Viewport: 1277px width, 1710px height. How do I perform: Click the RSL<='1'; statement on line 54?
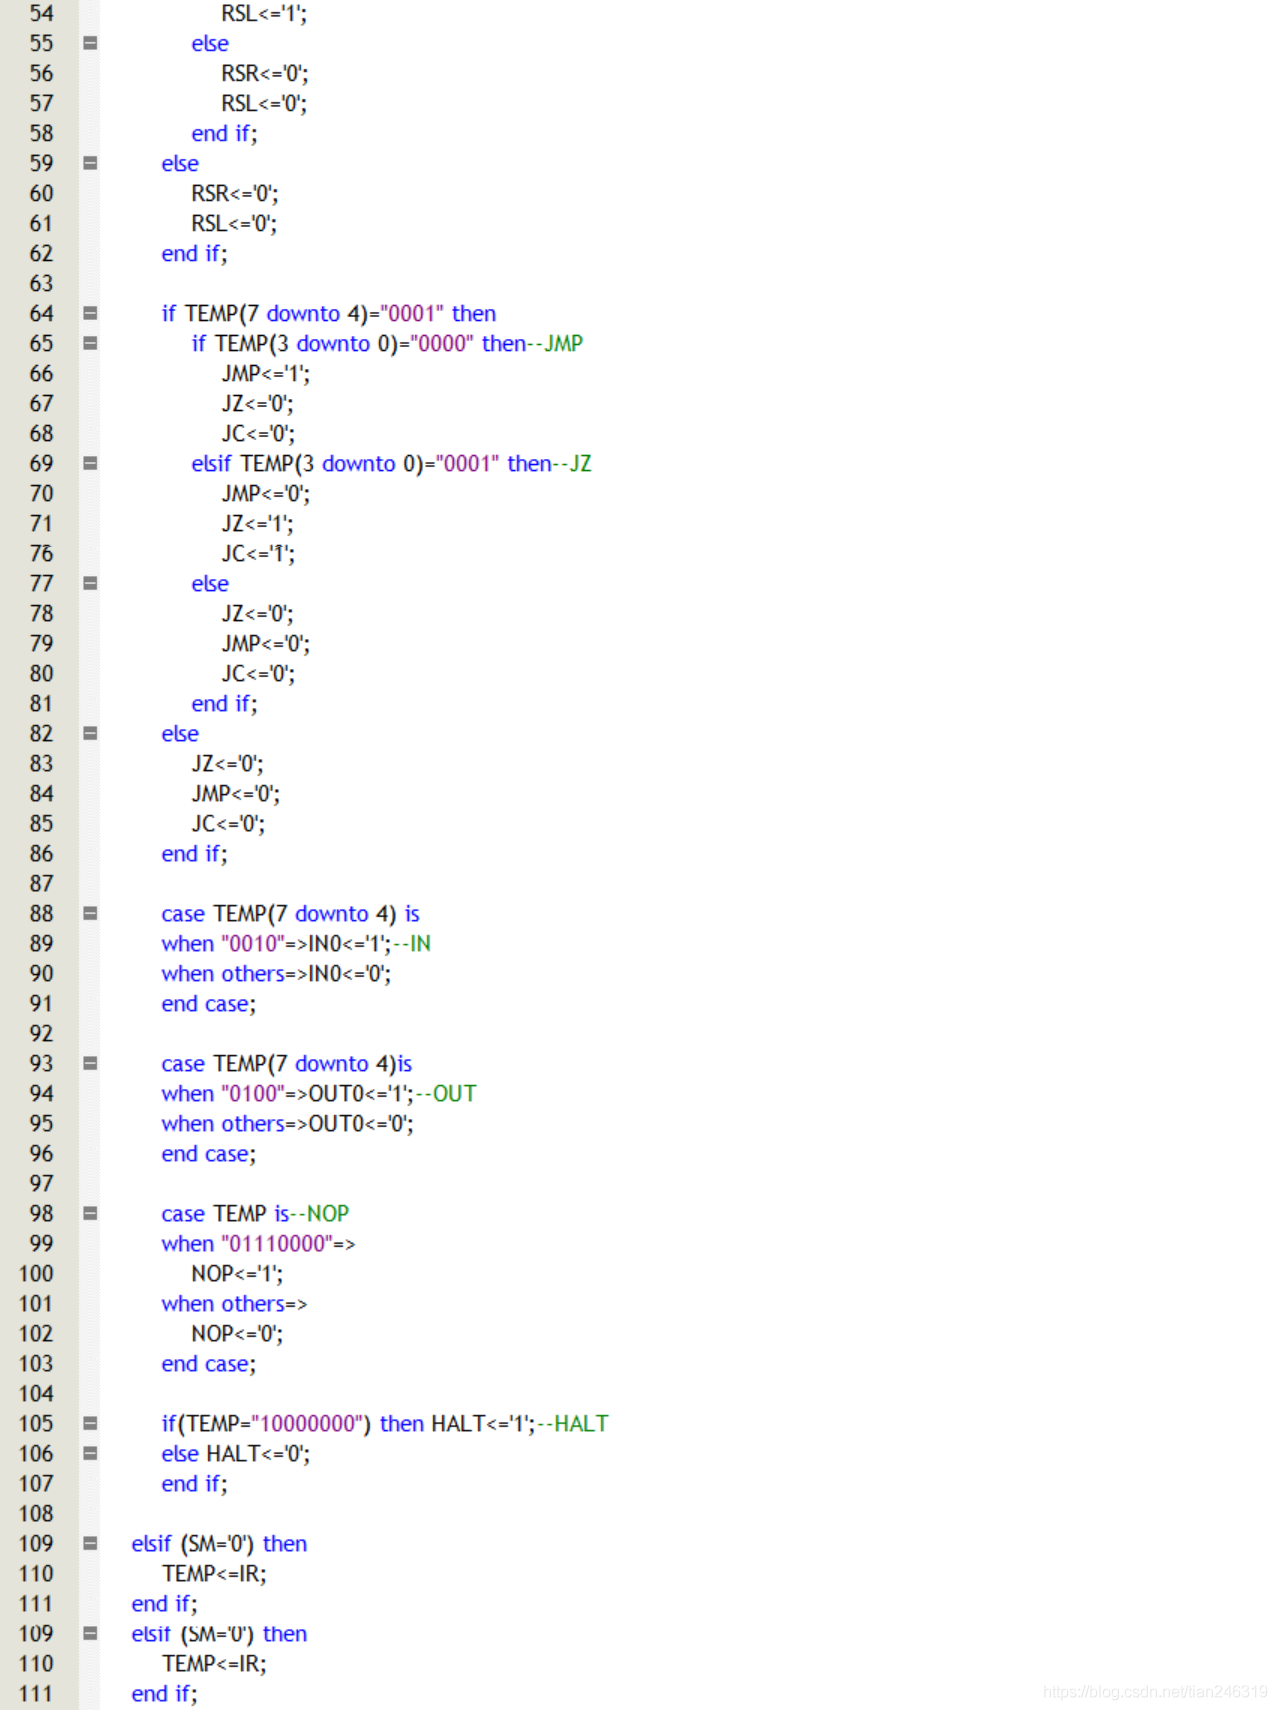[x=264, y=14]
